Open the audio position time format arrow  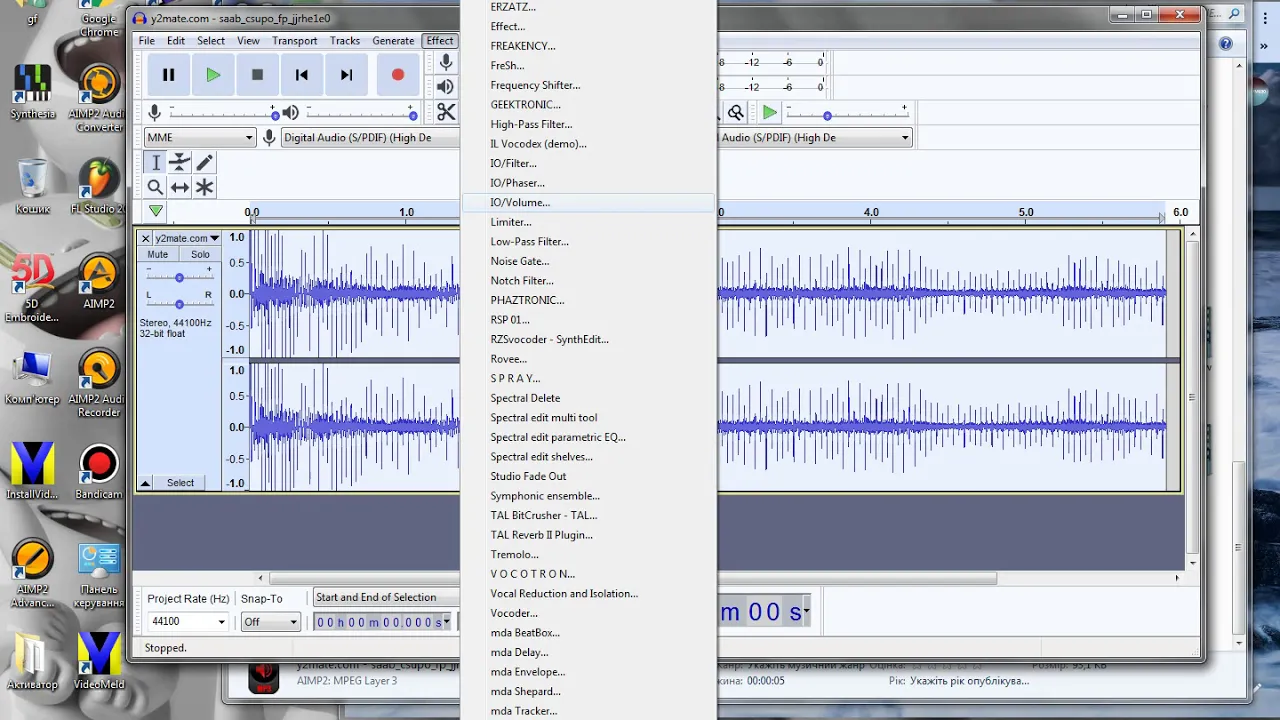coord(807,611)
